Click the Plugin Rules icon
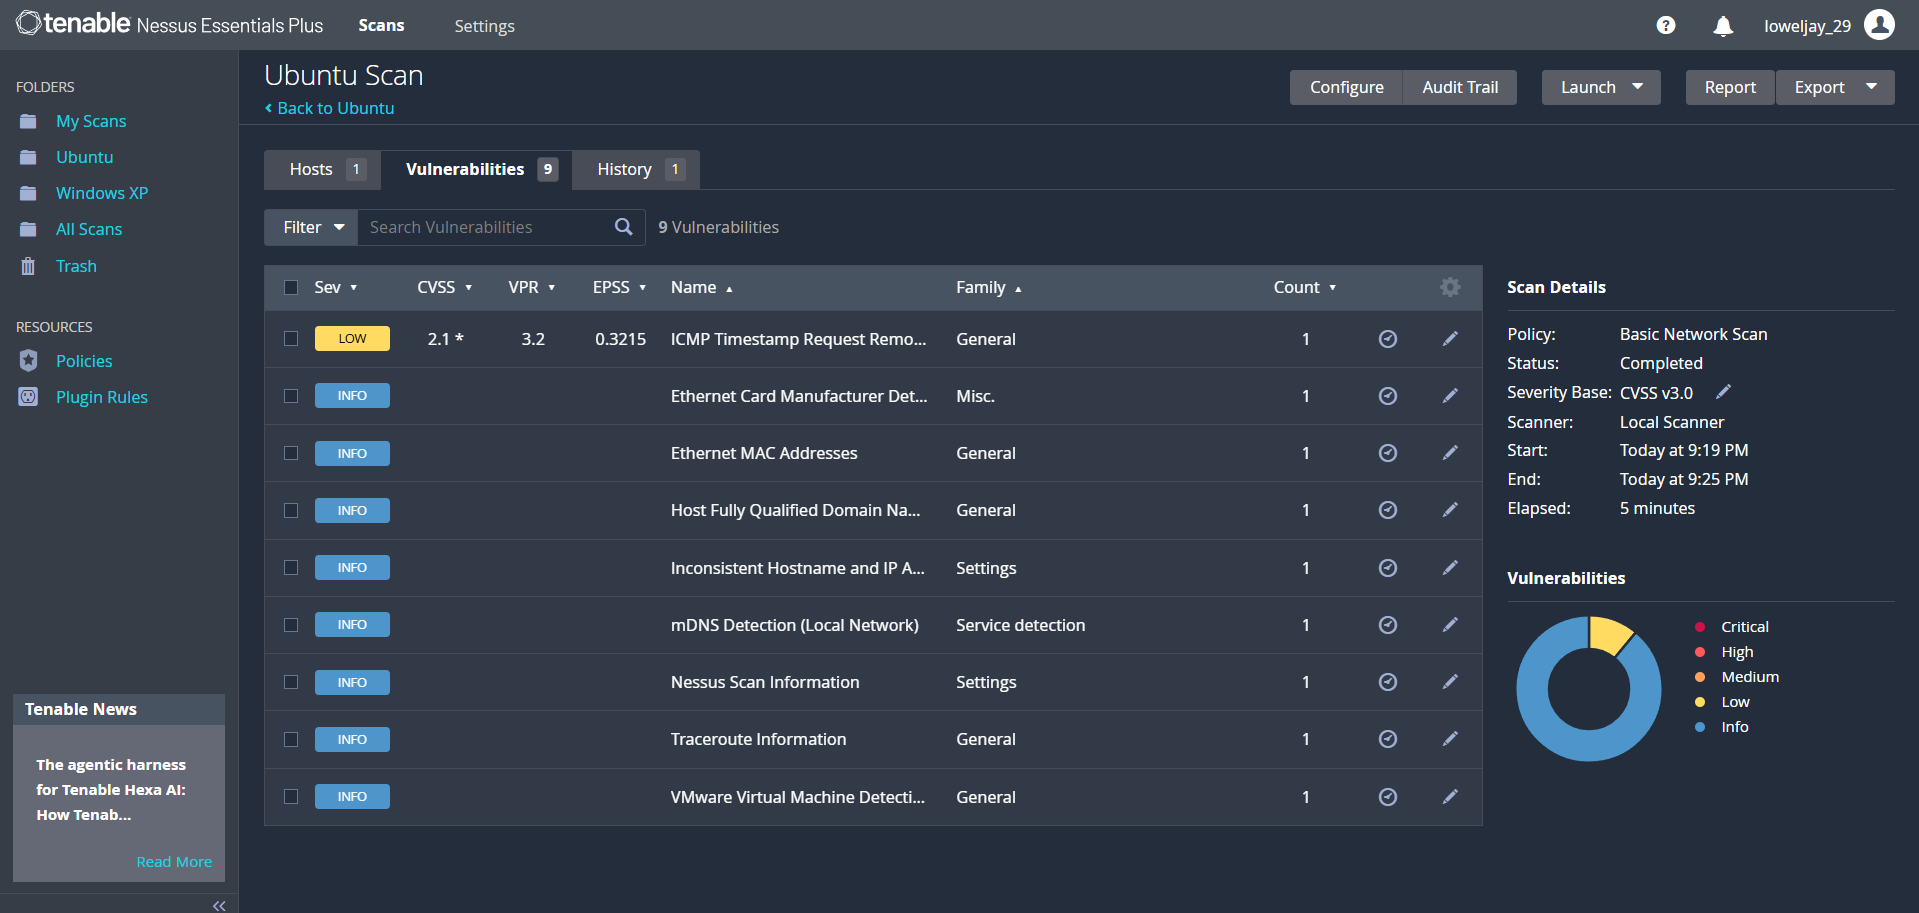The image size is (1919, 913). [28, 397]
